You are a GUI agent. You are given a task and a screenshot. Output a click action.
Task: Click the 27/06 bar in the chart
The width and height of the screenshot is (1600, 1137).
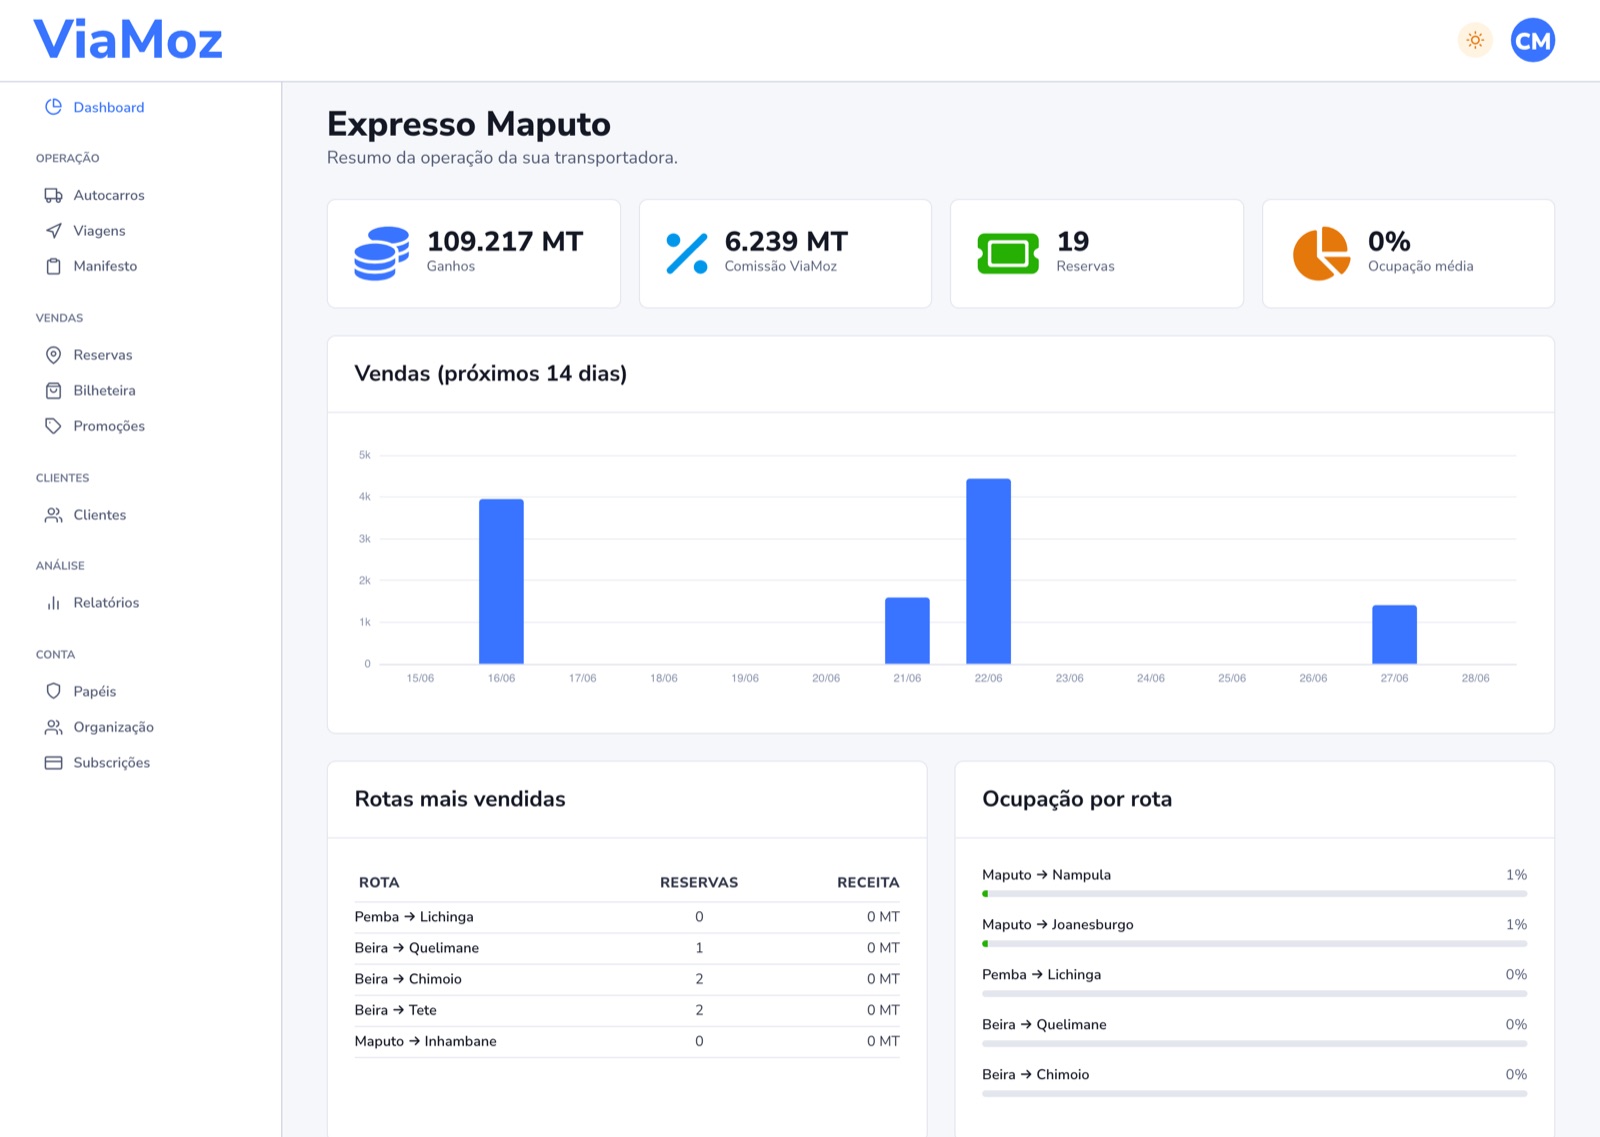pos(1394,634)
